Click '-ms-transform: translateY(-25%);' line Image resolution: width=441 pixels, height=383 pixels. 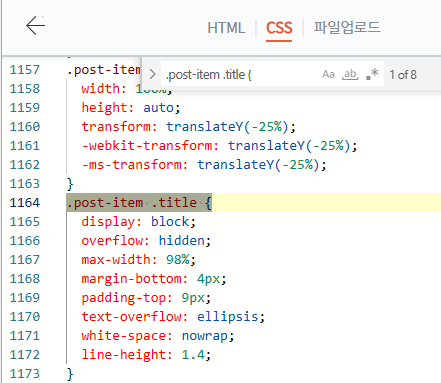click(x=204, y=165)
